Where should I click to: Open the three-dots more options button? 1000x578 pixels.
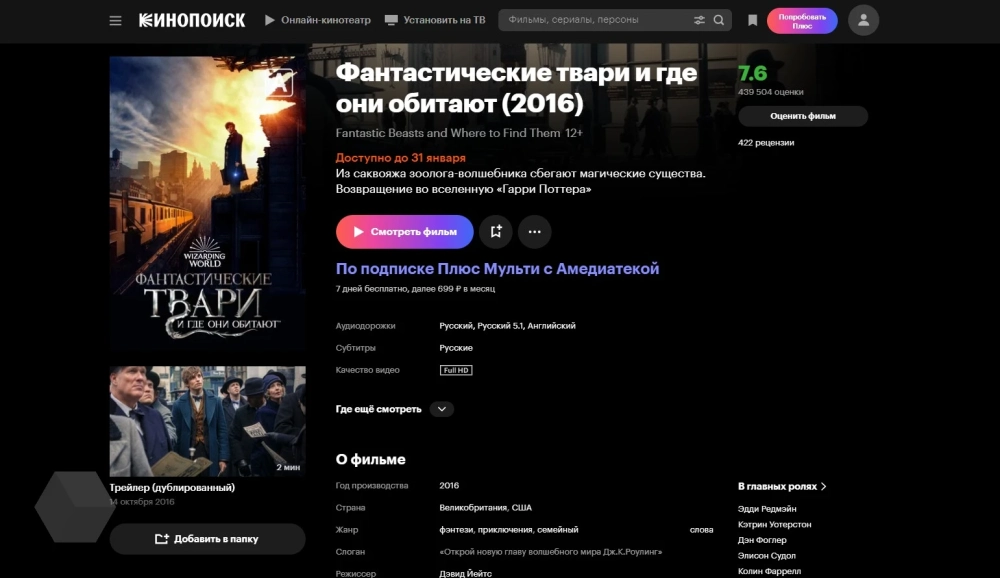point(534,232)
